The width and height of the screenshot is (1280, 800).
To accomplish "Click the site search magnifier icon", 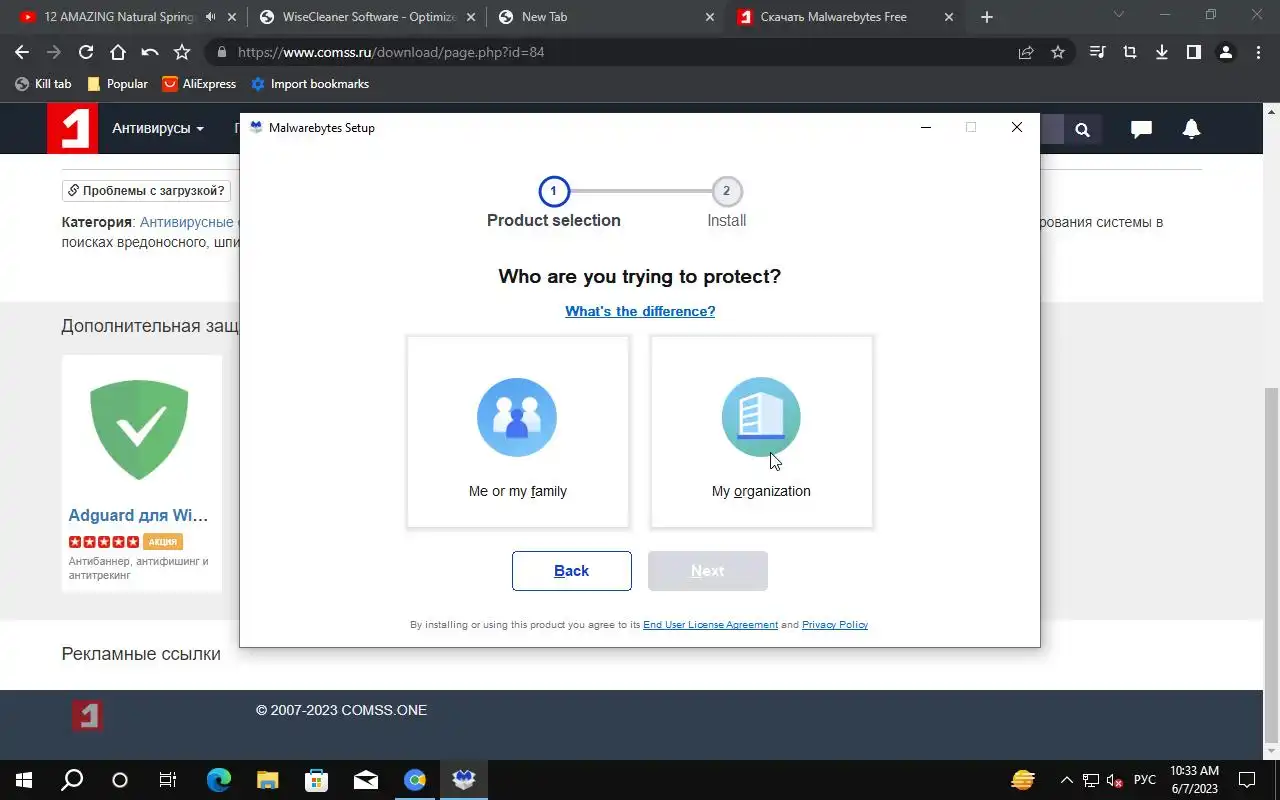I will click(x=1082, y=129).
